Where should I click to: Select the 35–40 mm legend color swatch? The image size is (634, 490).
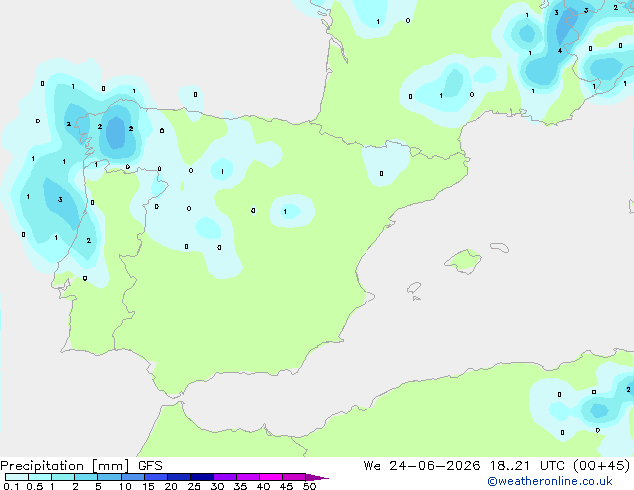pos(247,477)
